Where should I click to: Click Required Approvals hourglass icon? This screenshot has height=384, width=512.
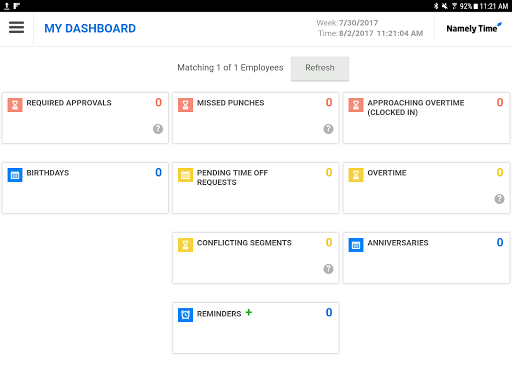tap(15, 105)
